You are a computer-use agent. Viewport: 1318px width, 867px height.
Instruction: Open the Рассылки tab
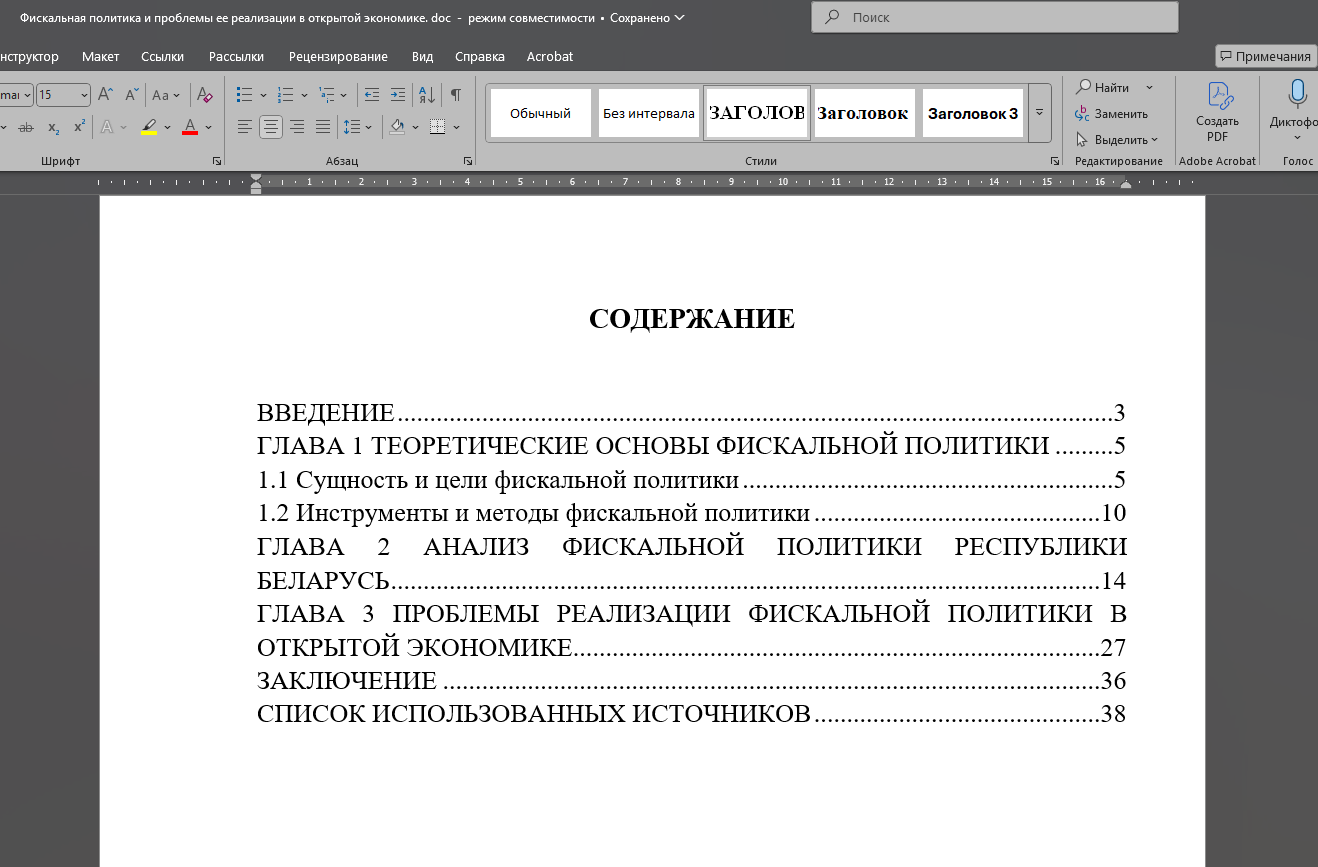pos(236,56)
